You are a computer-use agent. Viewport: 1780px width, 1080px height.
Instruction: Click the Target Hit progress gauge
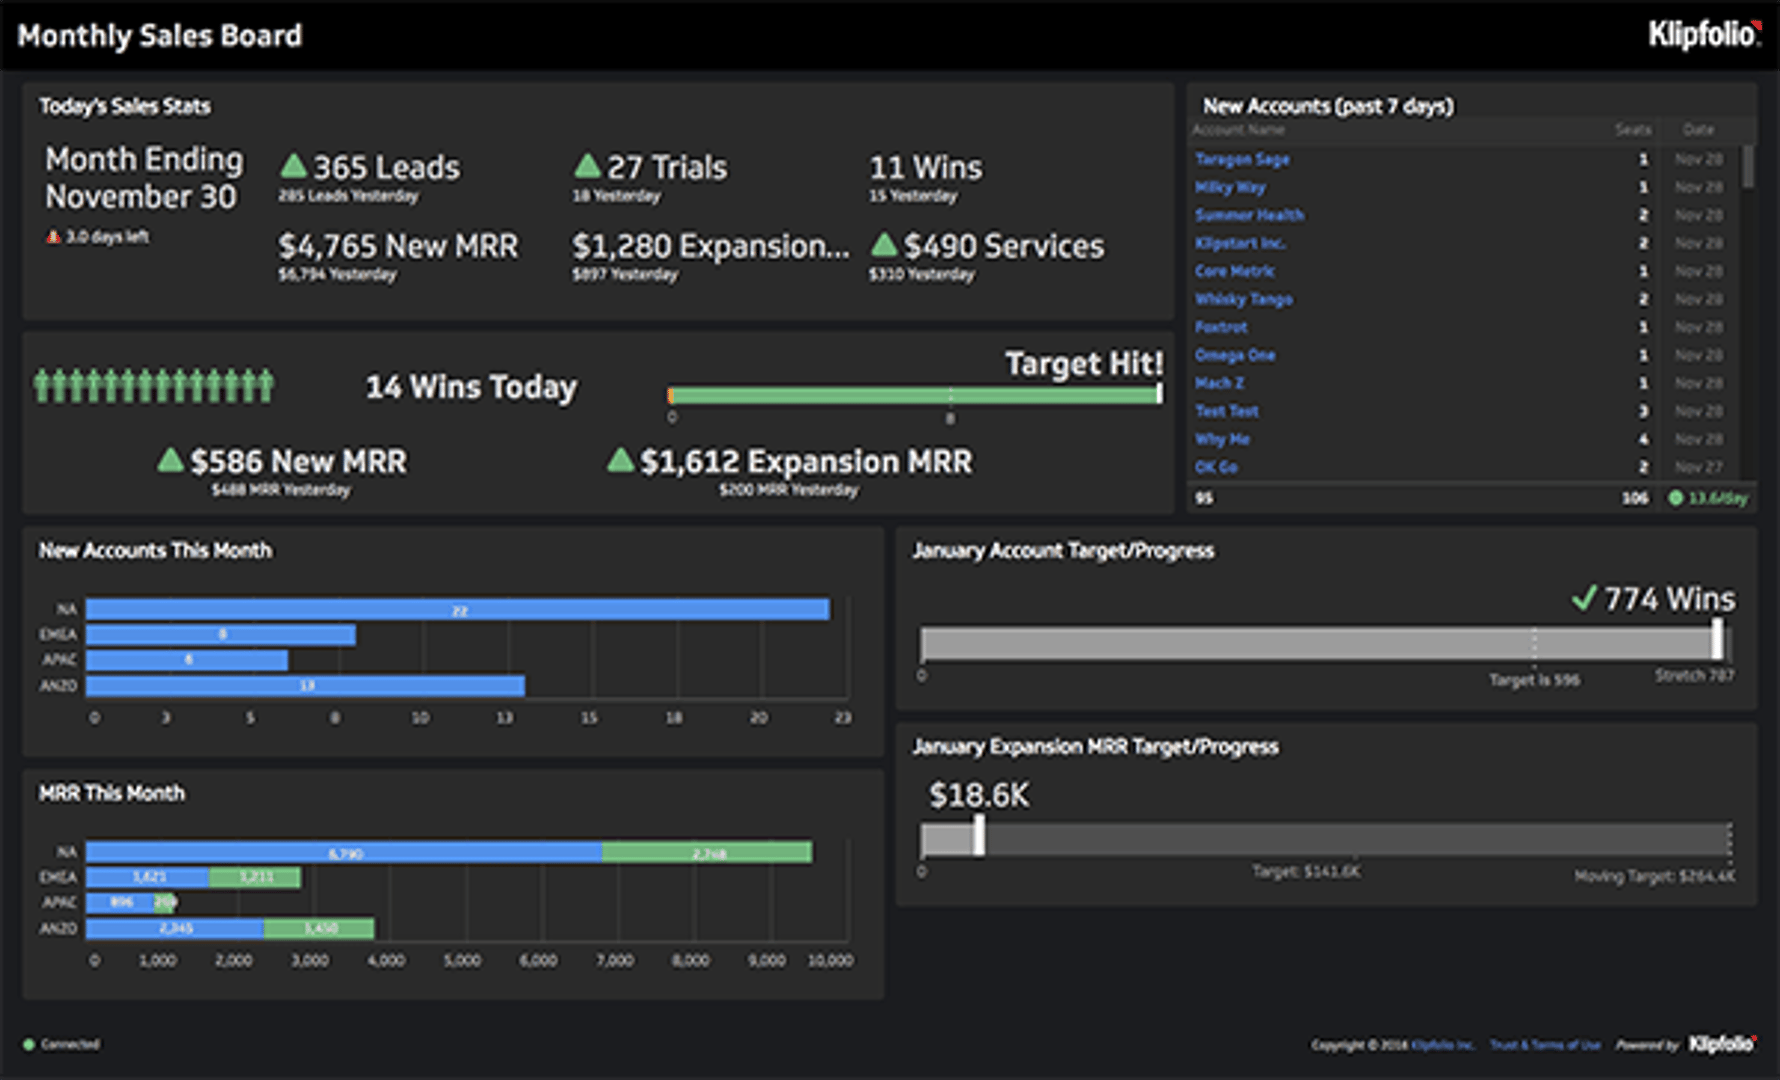click(x=915, y=392)
